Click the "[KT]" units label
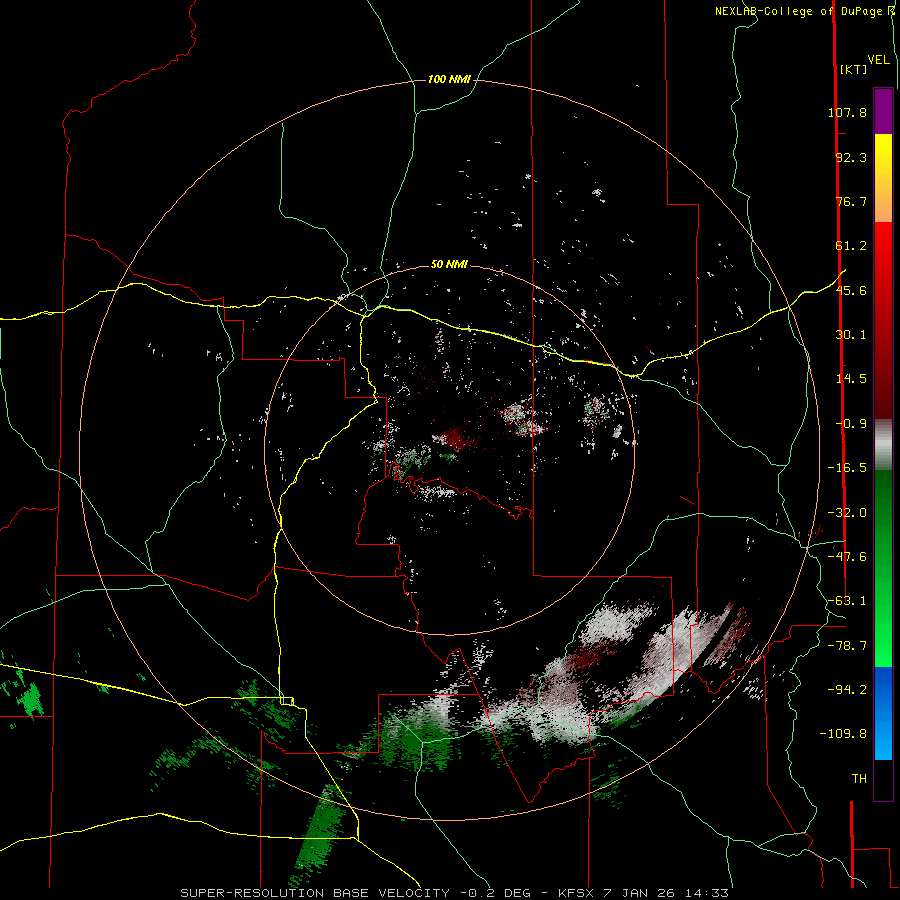Image resolution: width=900 pixels, height=900 pixels. point(854,69)
